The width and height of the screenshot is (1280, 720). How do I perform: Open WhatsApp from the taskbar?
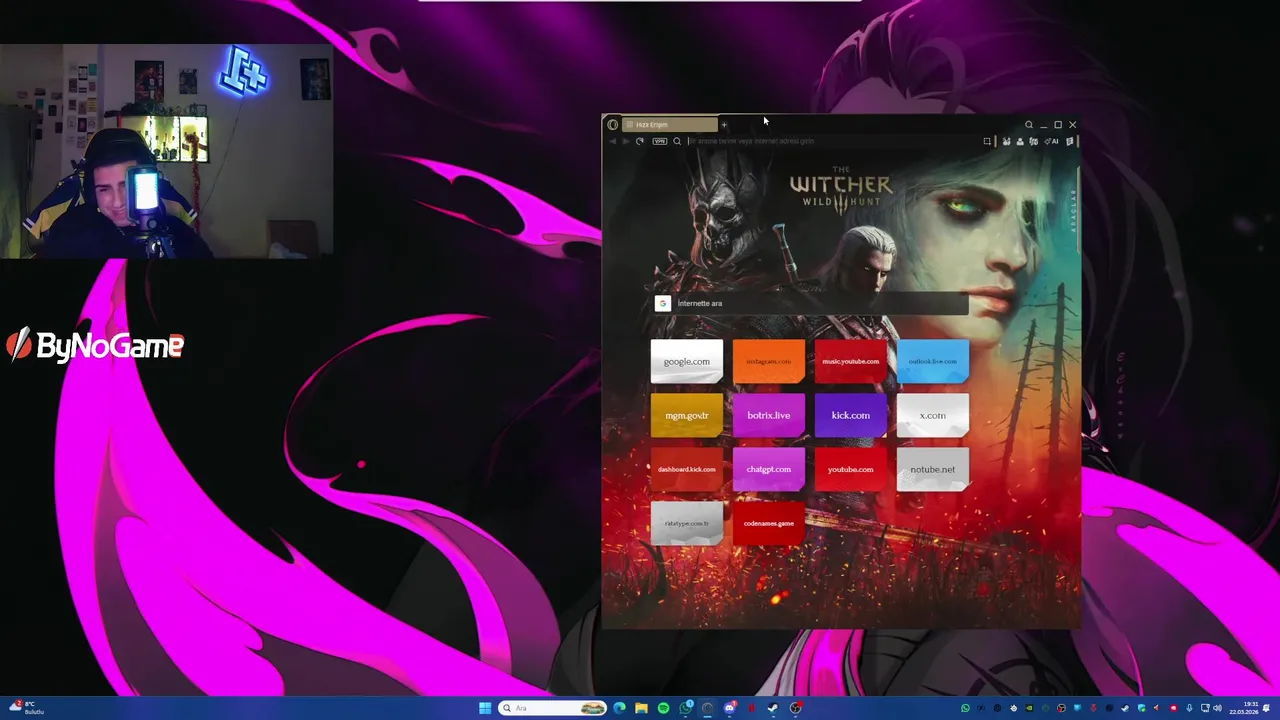[686, 708]
